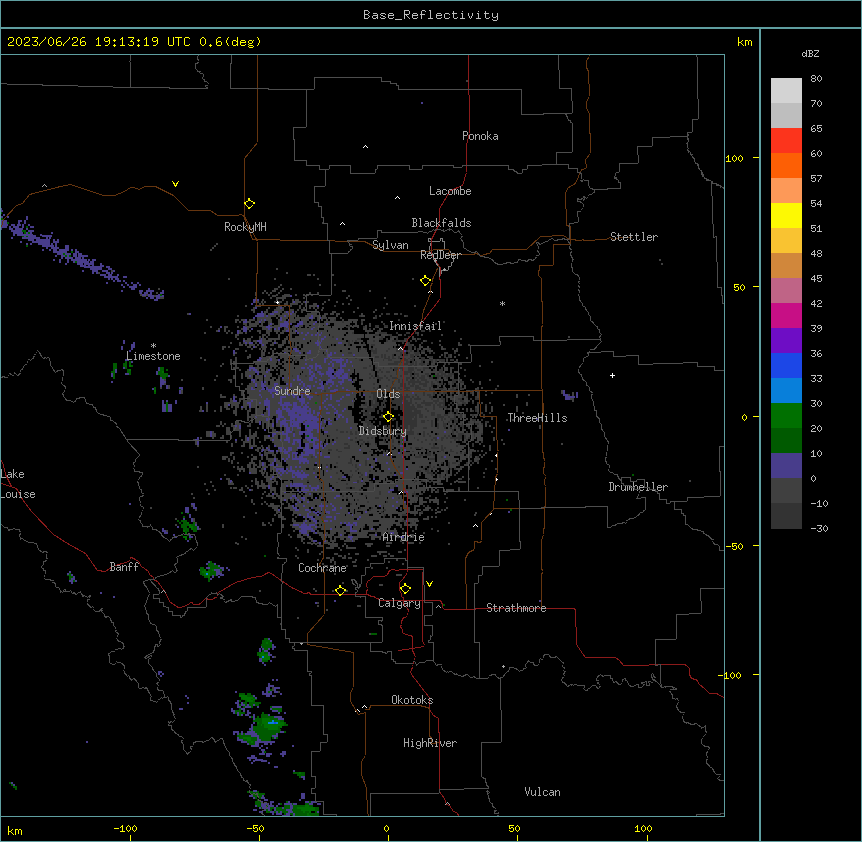Click the Ponoka city label
Screen dimensions: 862x842
point(480,136)
